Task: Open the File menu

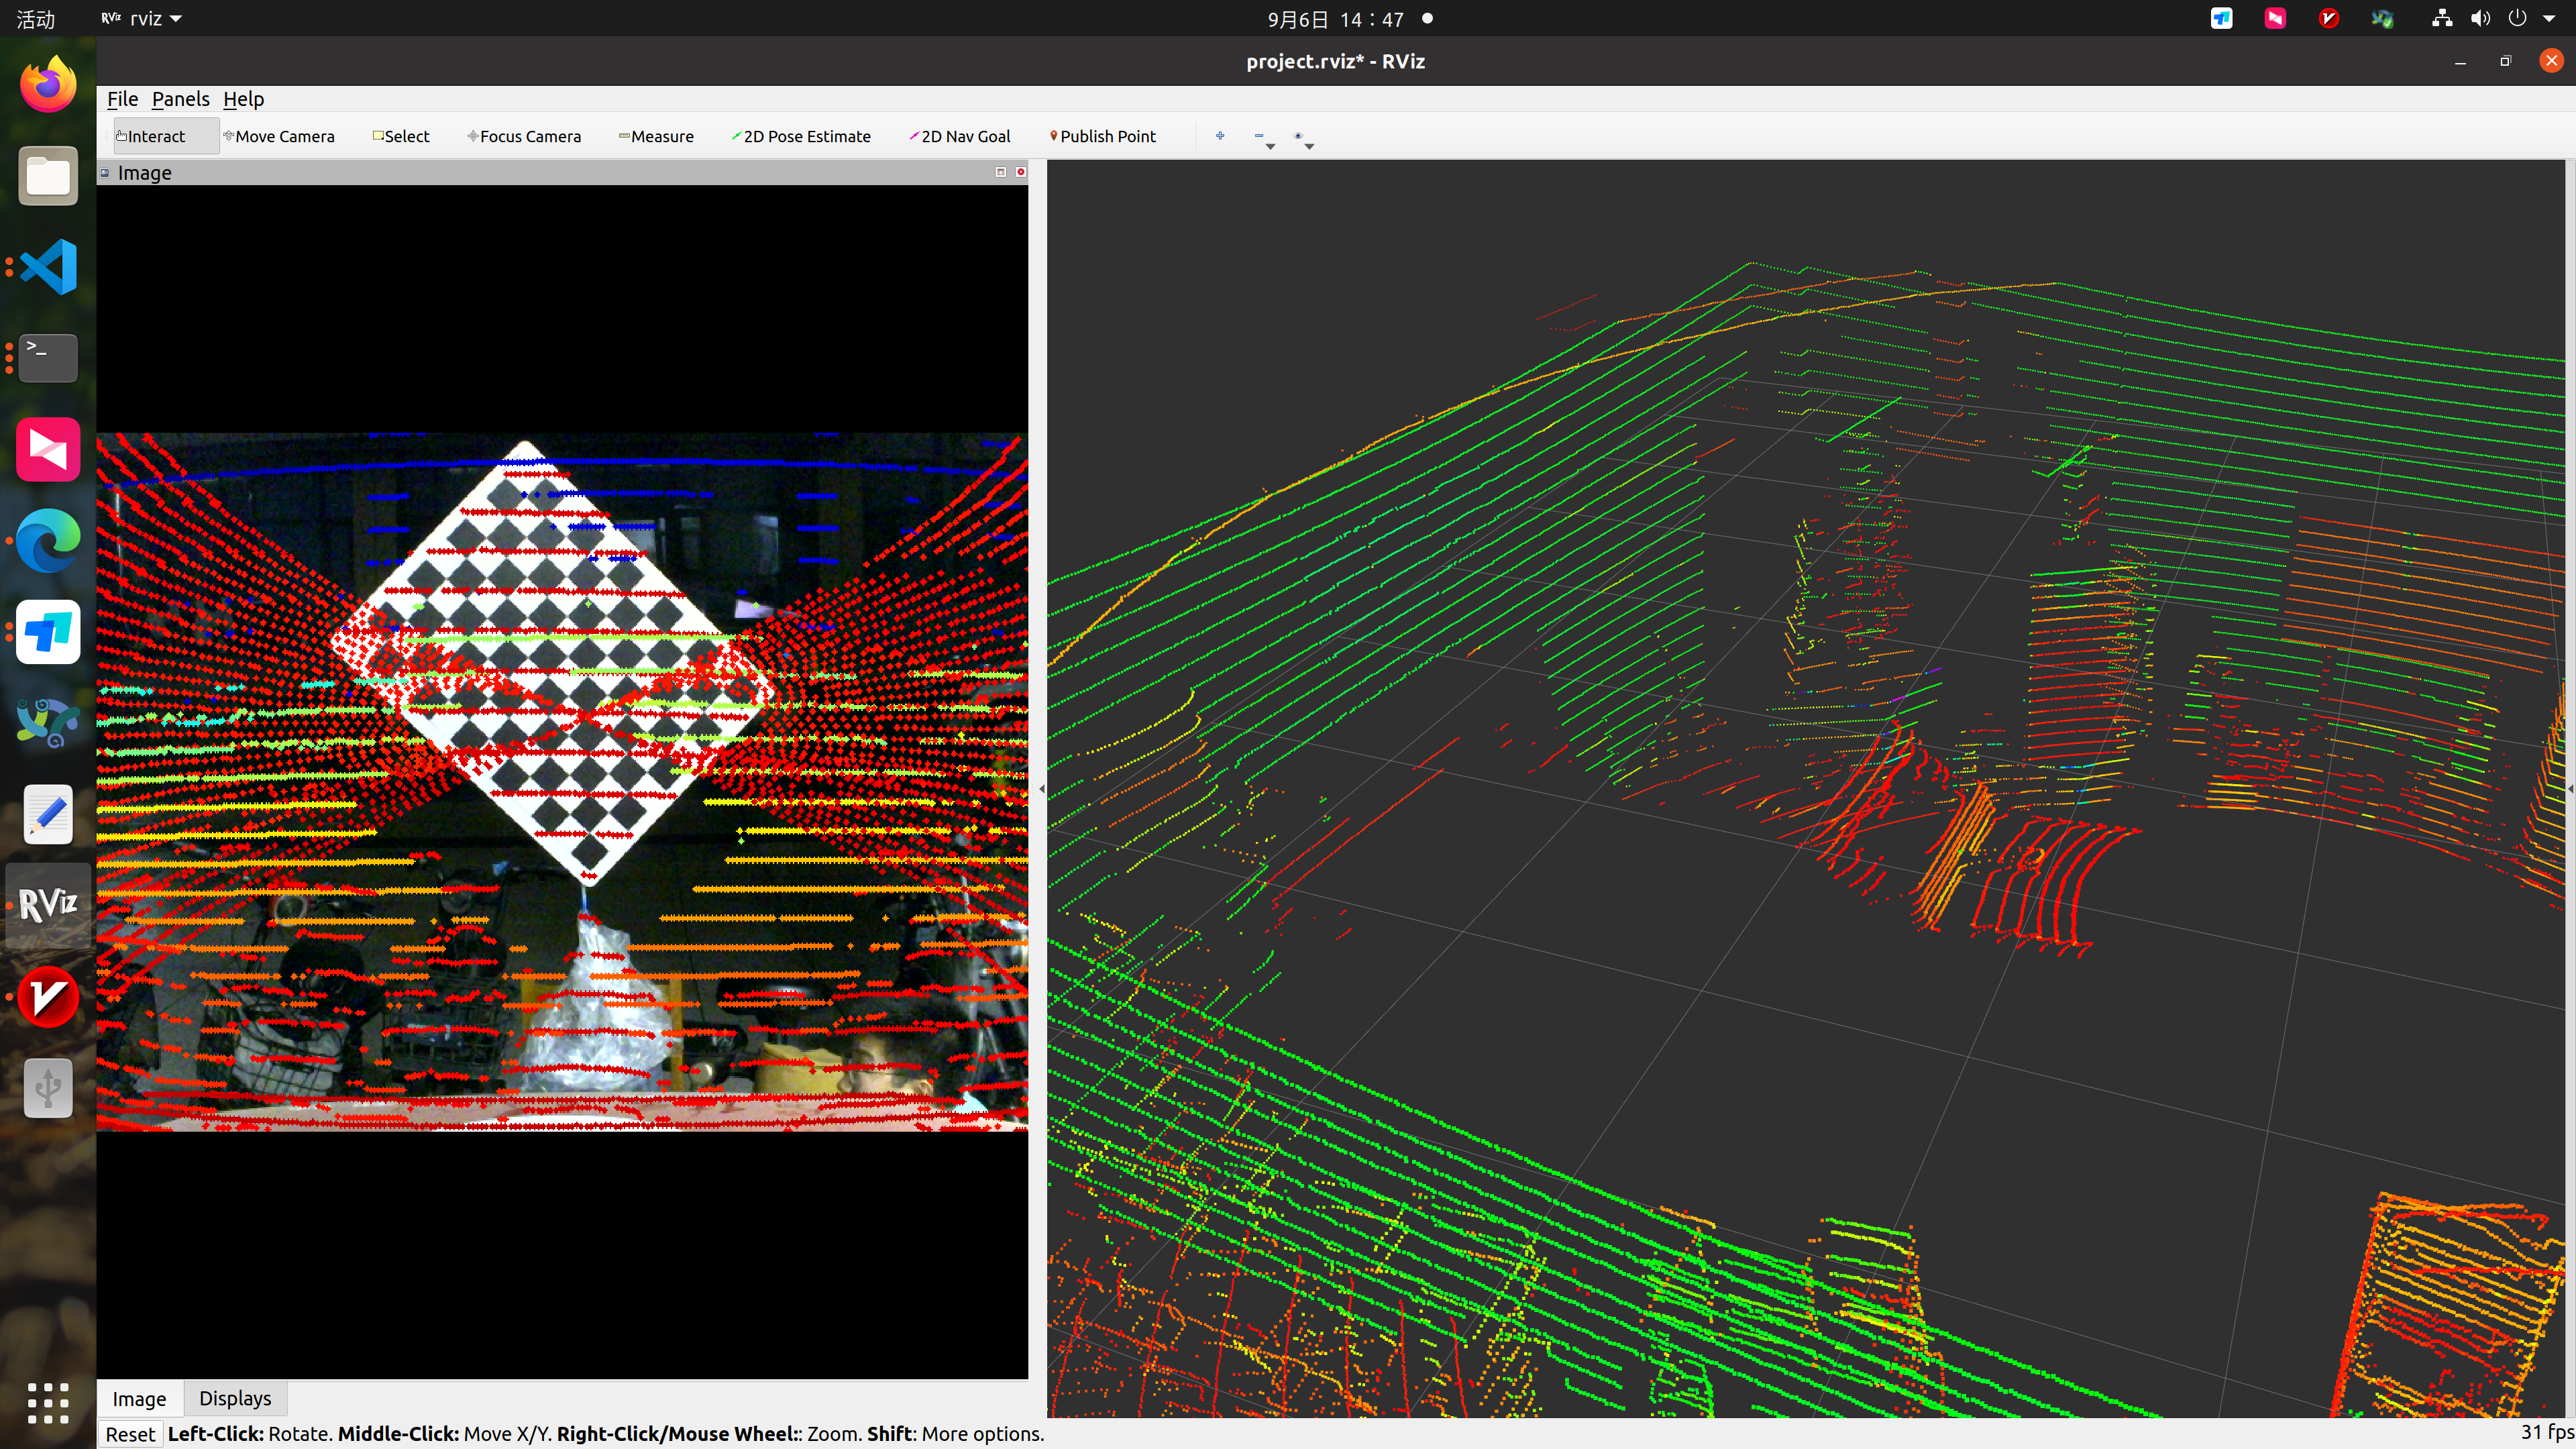Action: (122, 99)
